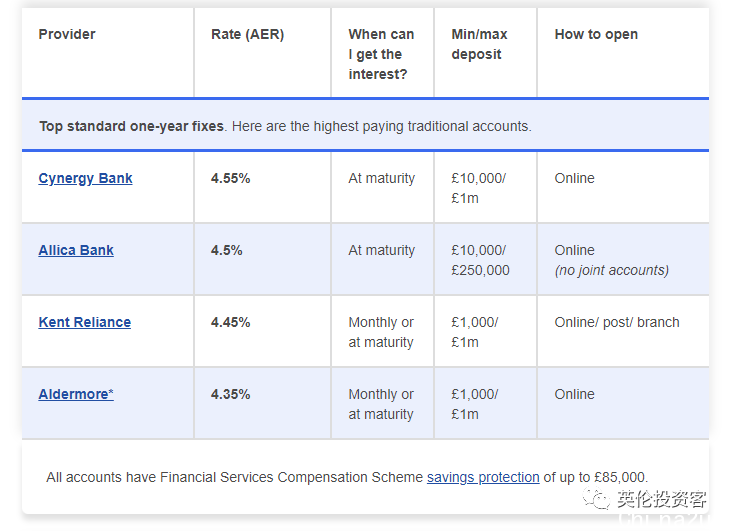The width and height of the screenshot is (730, 531).
Task: Select the no joint accounts note
Action: point(612,270)
